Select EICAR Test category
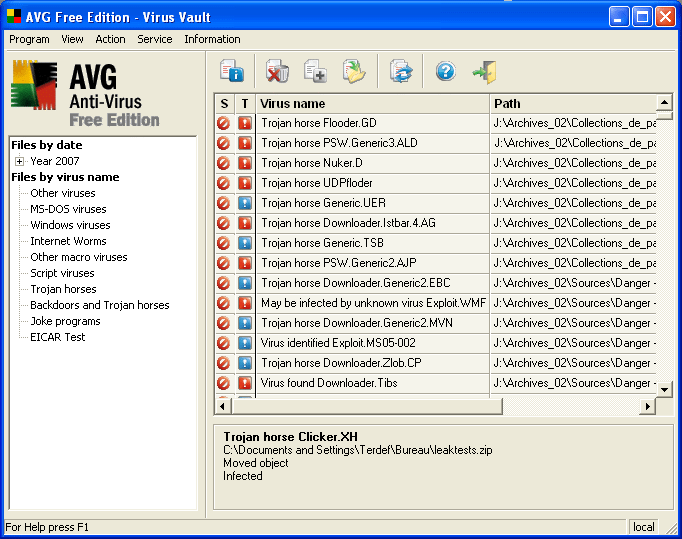 point(58,338)
